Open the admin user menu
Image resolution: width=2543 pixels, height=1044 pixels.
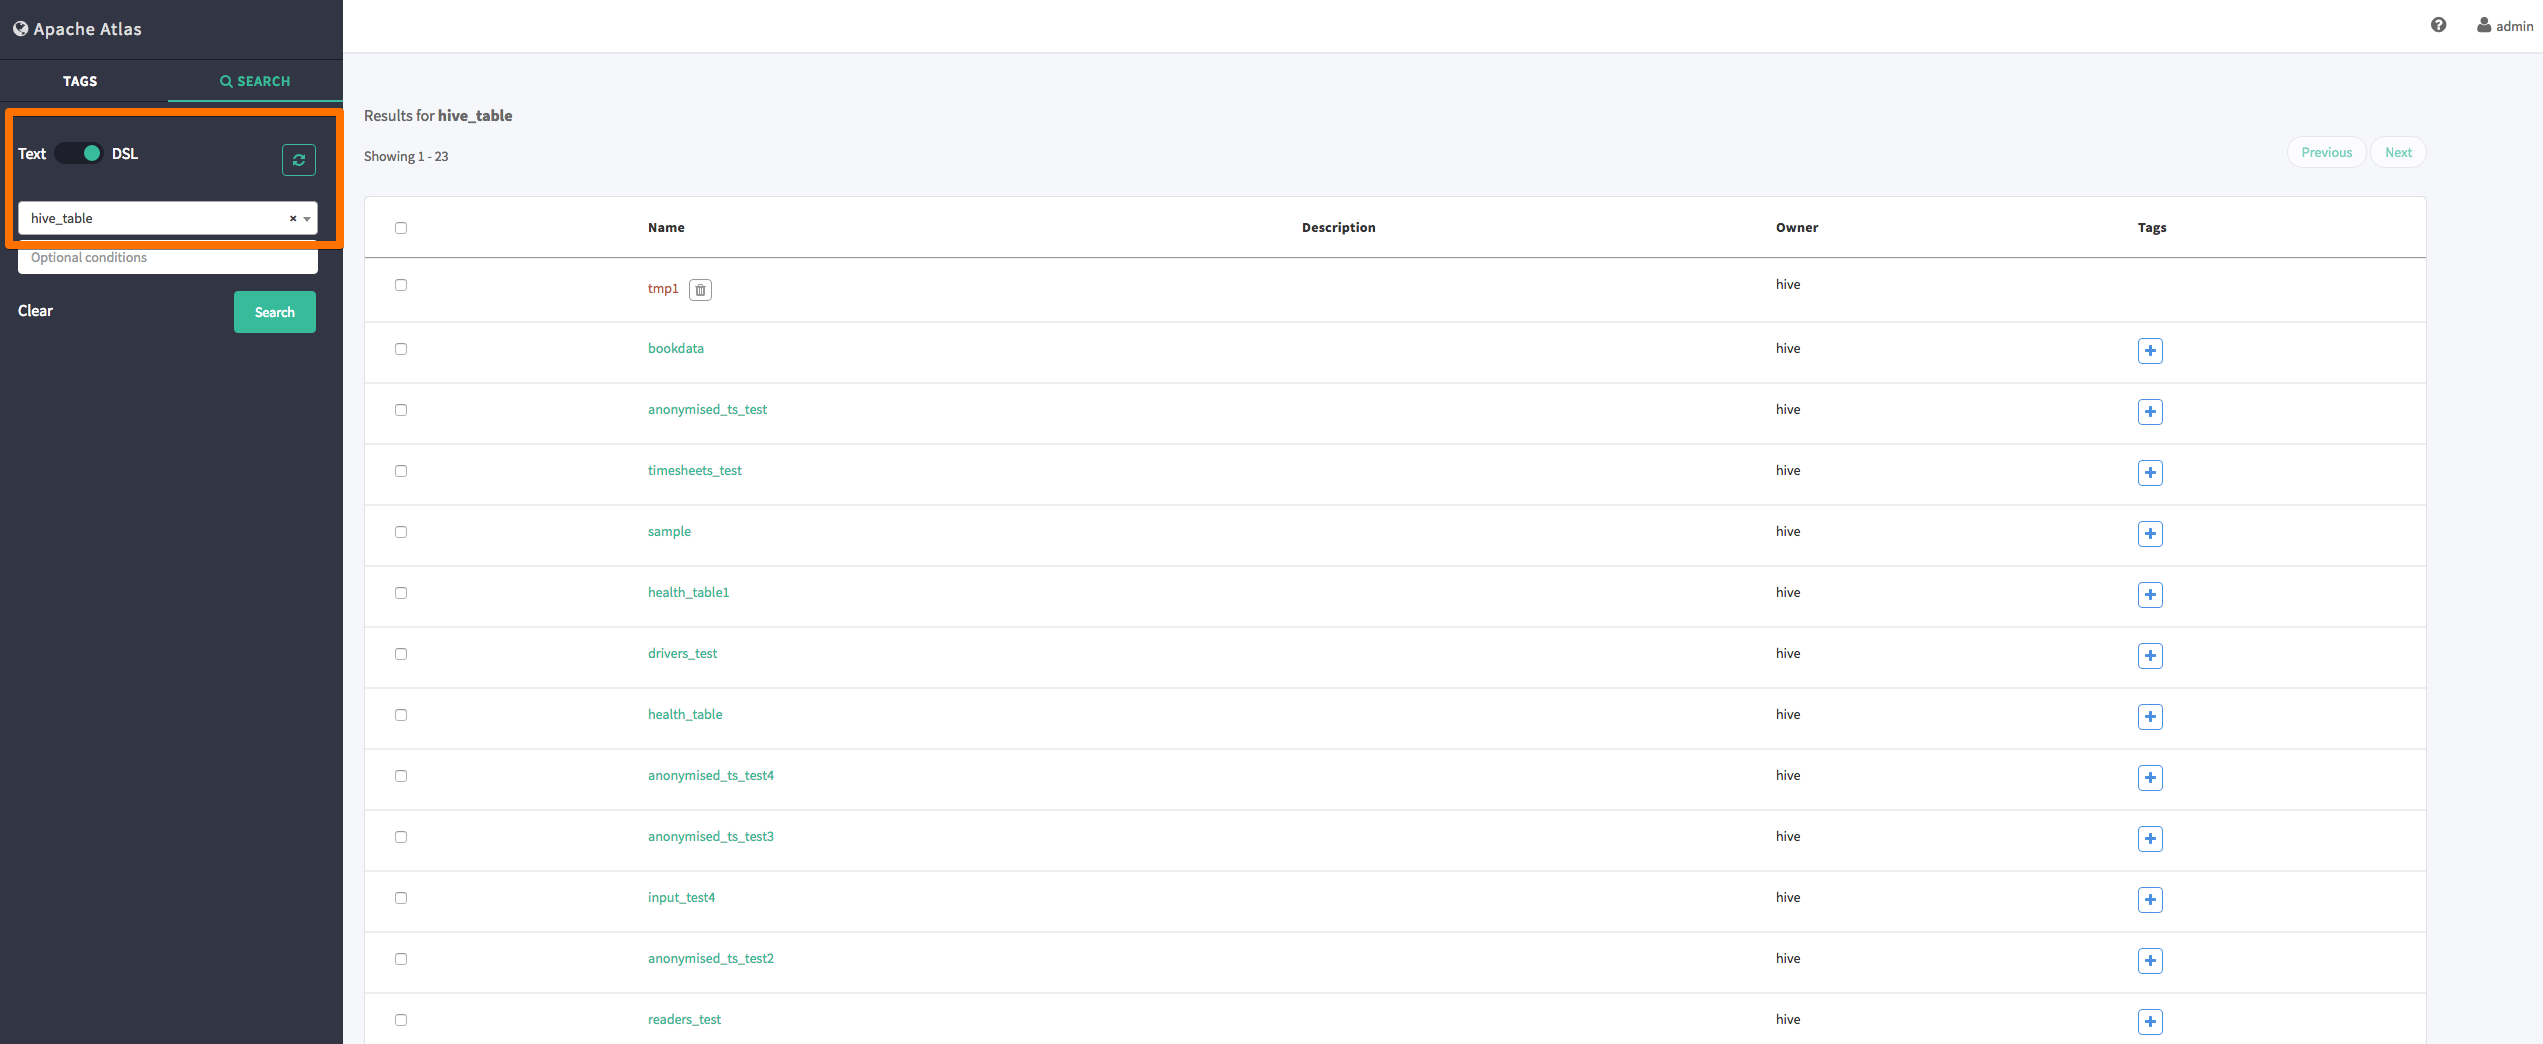coord(2504,25)
